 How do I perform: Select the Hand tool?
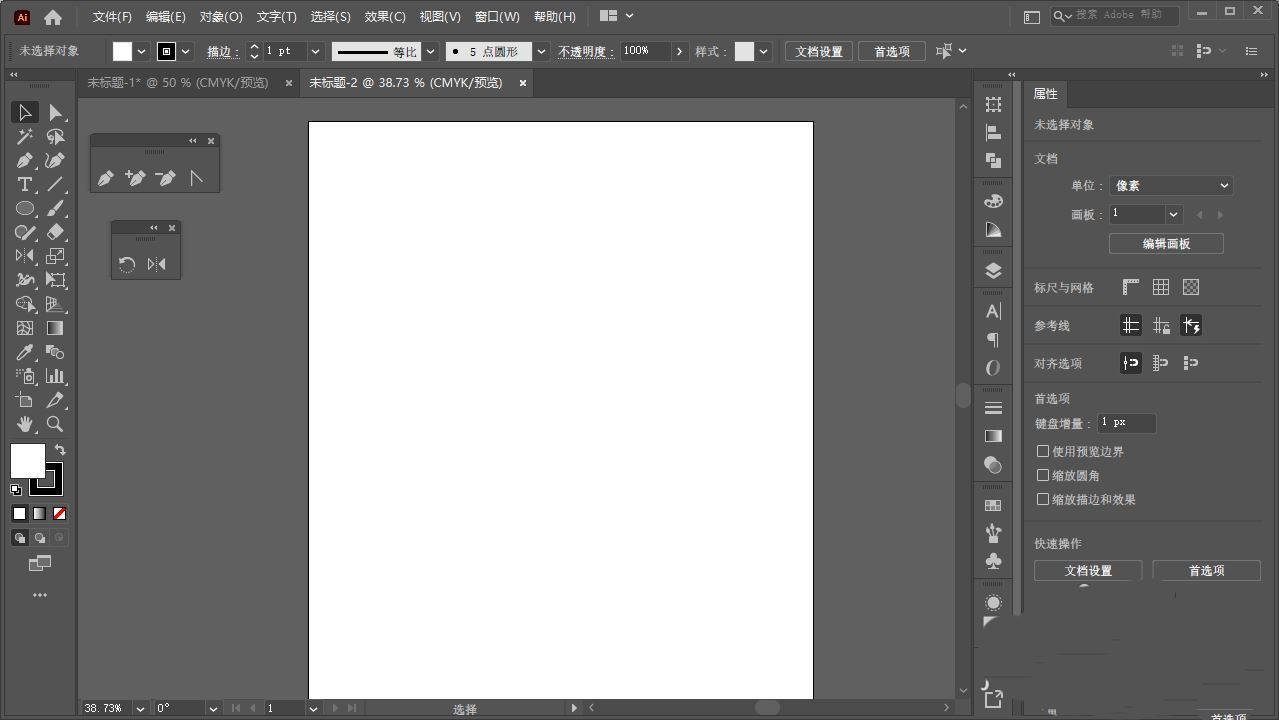(25, 424)
